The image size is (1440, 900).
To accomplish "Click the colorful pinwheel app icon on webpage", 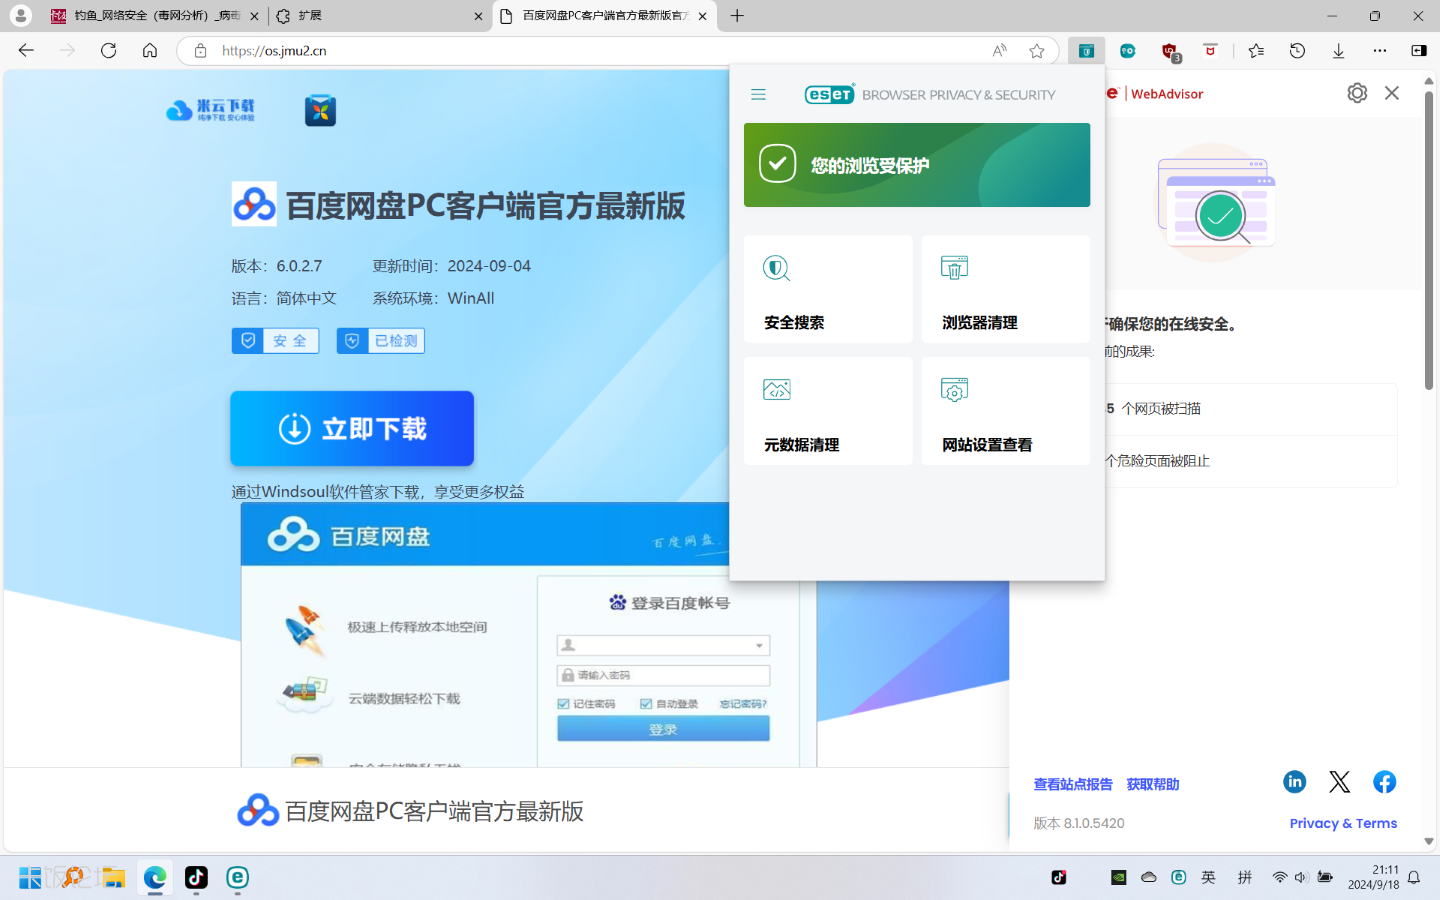I will 320,110.
